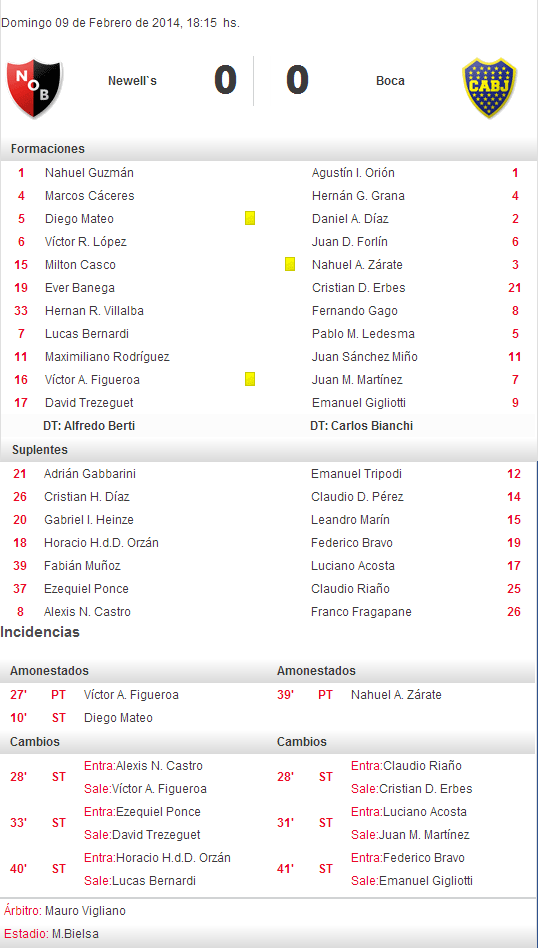Click goalkeeper Nahuel Guzmán's name

click(89, 173)
